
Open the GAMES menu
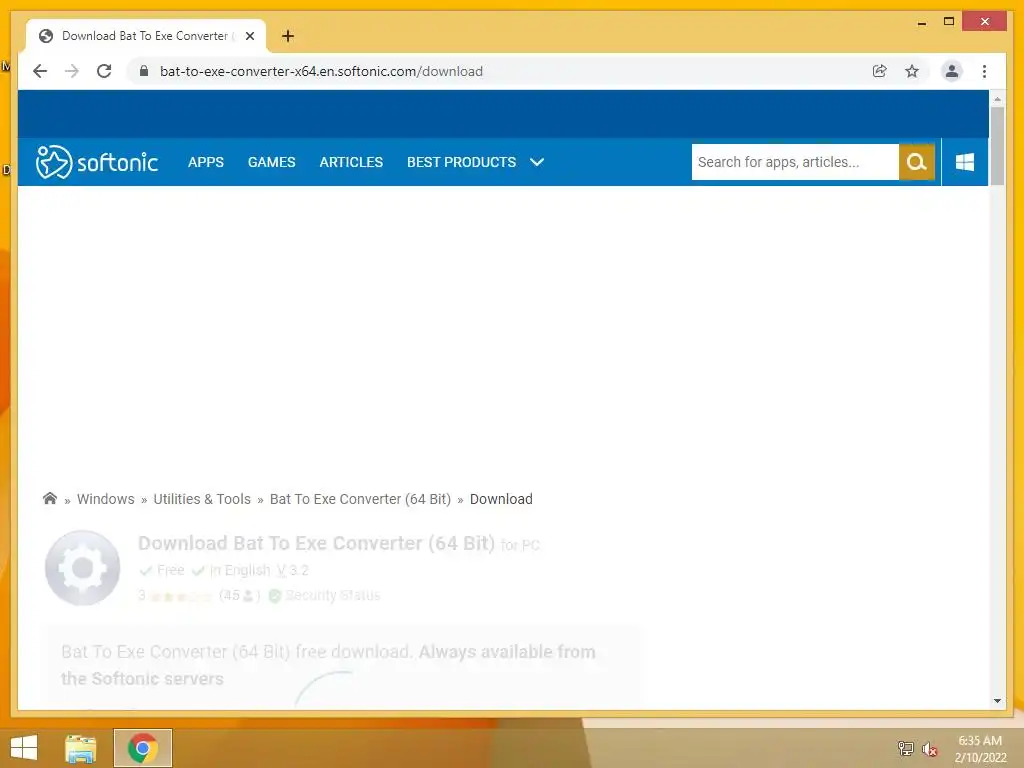272,162
